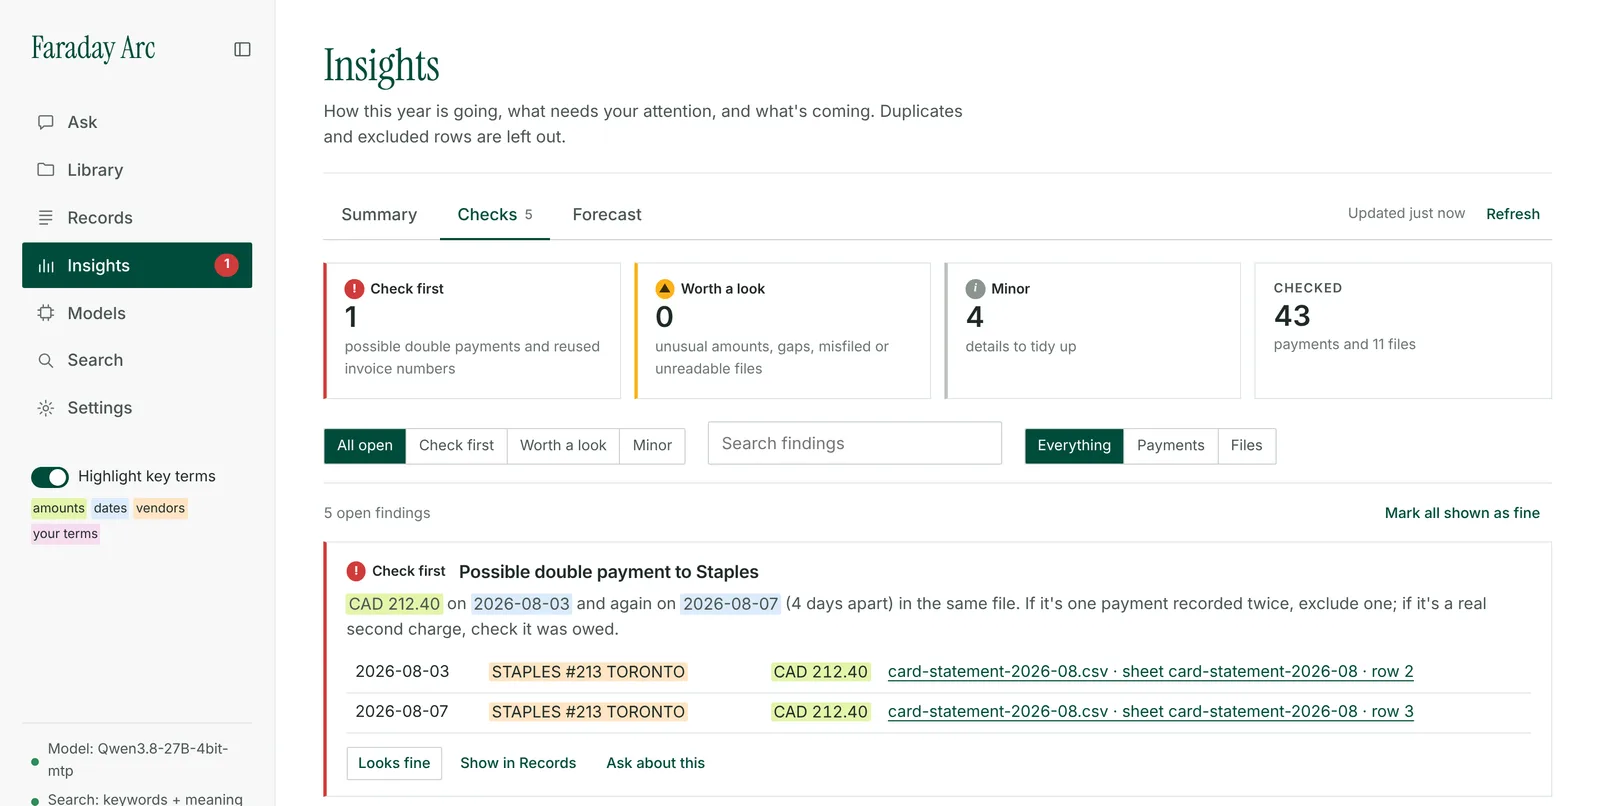1600x806 pixels.
Task: Switch to the Forecast tab
Action: coord(607,215)
